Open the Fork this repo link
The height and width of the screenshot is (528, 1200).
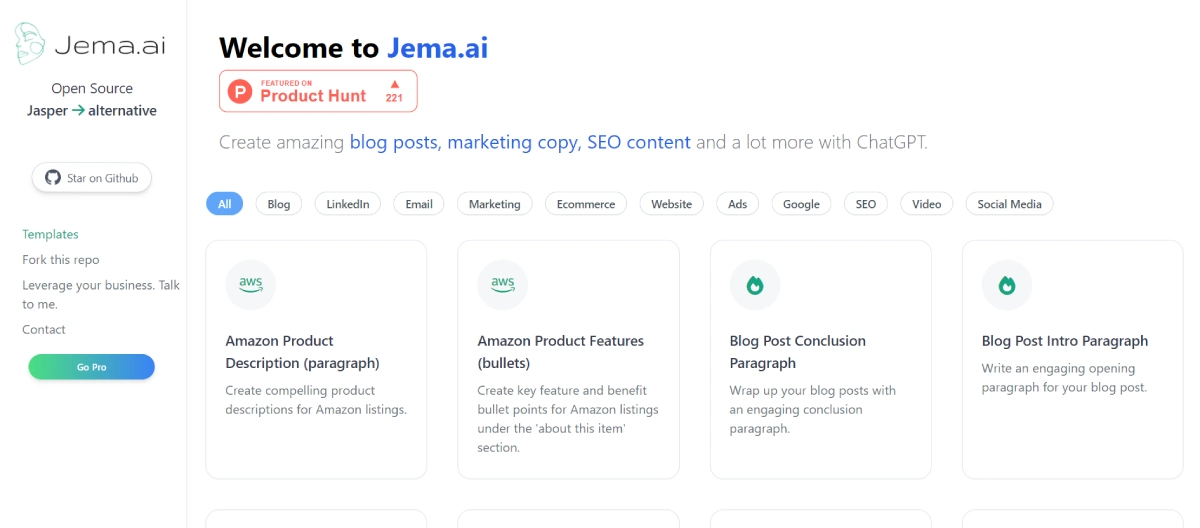pyautogui.click(x=61, y=259)
